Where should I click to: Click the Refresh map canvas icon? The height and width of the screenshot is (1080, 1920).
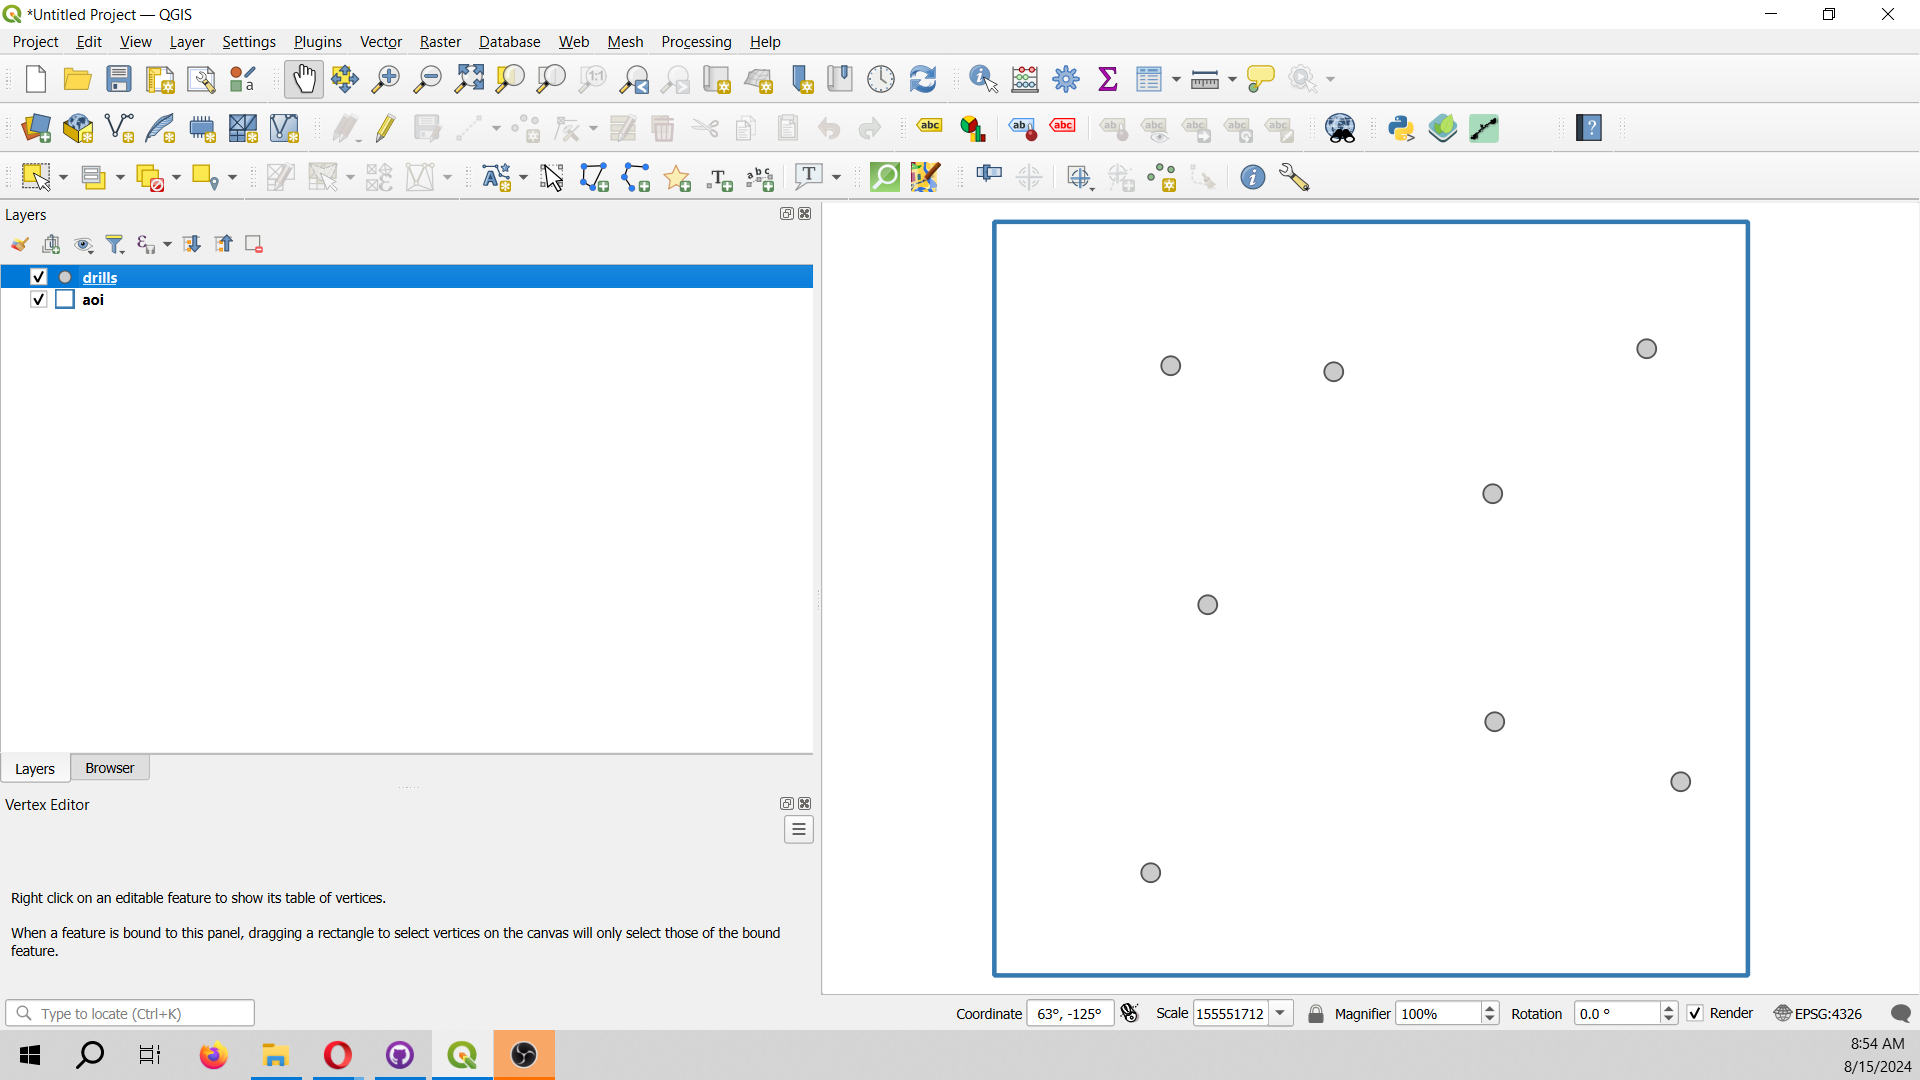tap(922, 78)
